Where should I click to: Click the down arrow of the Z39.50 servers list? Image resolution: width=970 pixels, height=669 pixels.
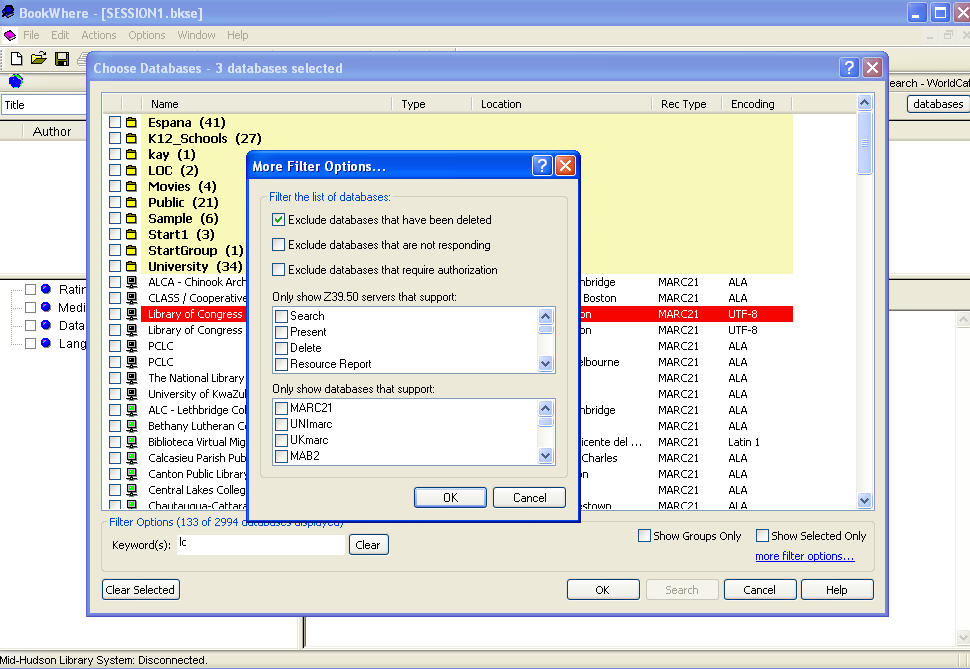coord(545,364)
